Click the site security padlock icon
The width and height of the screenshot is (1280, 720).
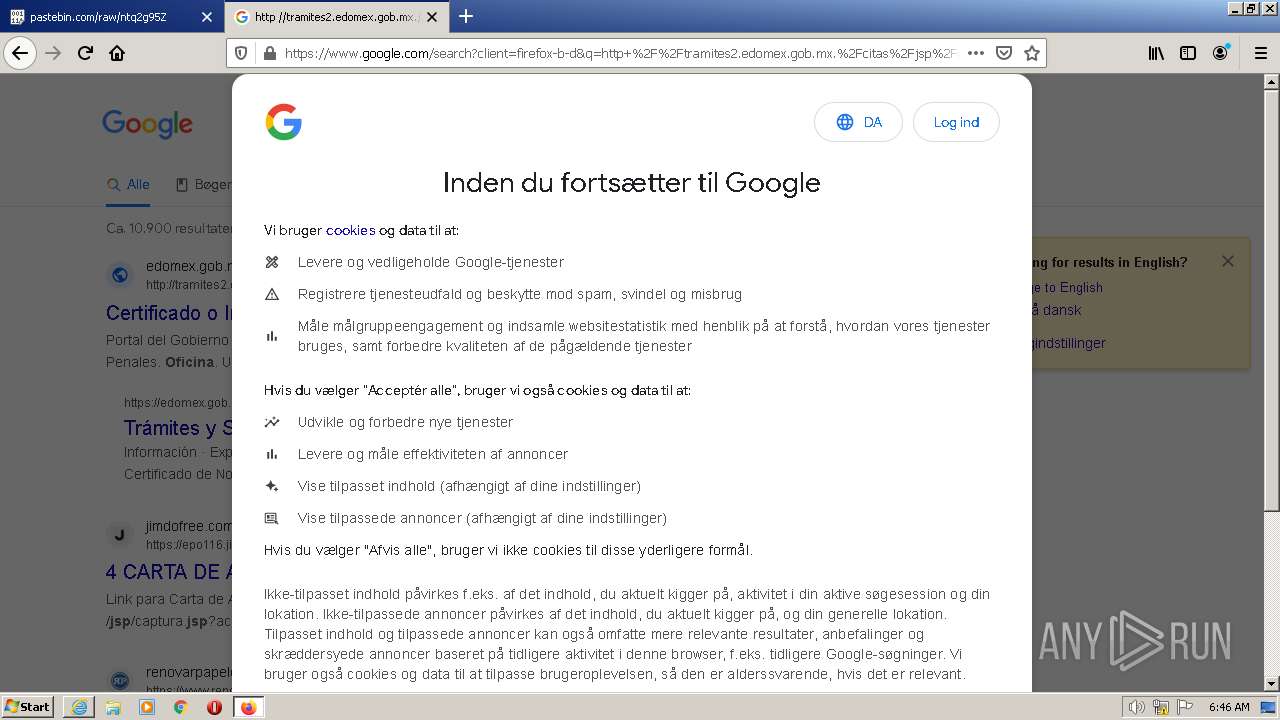pos(269,53)
